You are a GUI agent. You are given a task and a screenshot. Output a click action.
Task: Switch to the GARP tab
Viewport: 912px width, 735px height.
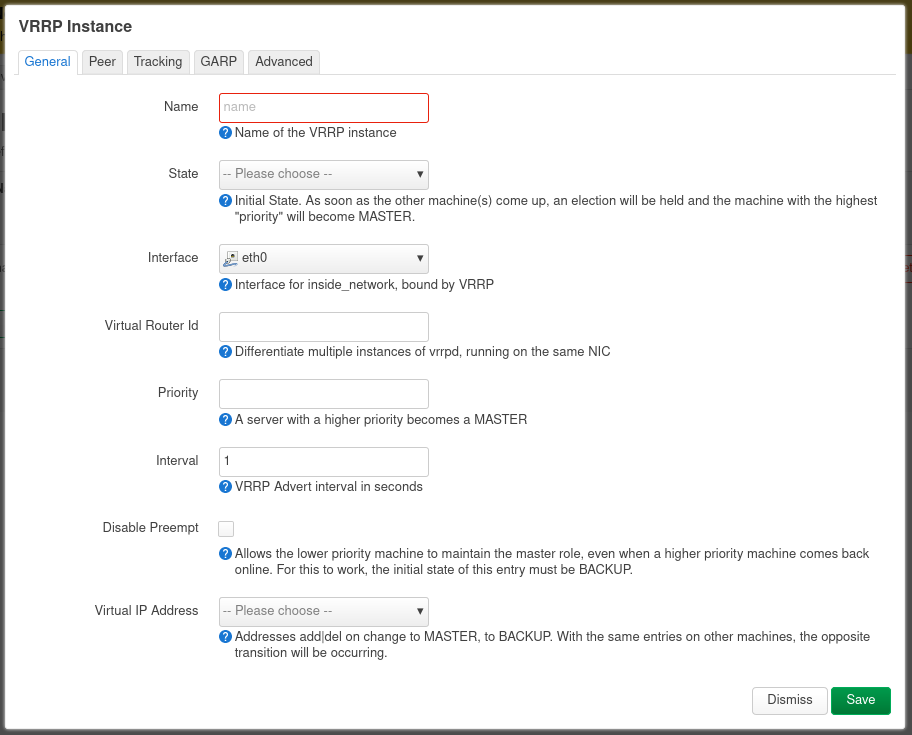click(219, 62)
